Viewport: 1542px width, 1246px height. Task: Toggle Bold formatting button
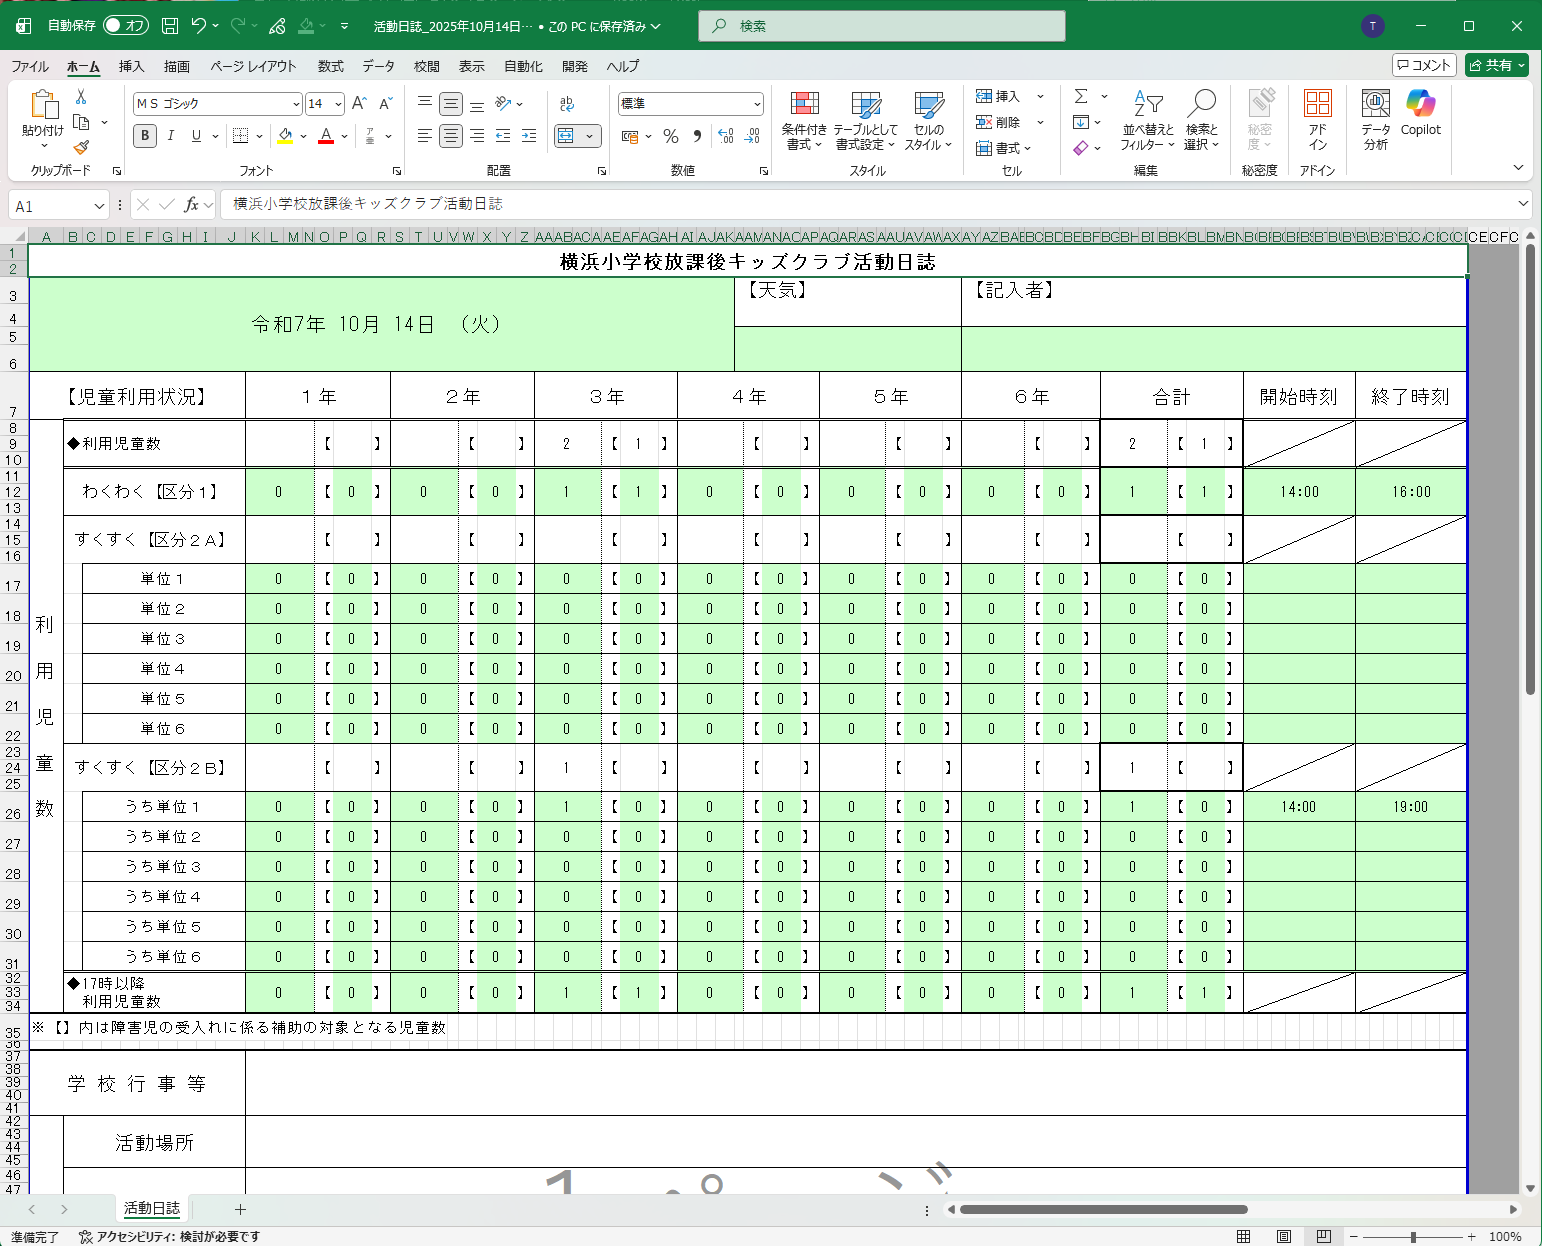coord(145,136)
